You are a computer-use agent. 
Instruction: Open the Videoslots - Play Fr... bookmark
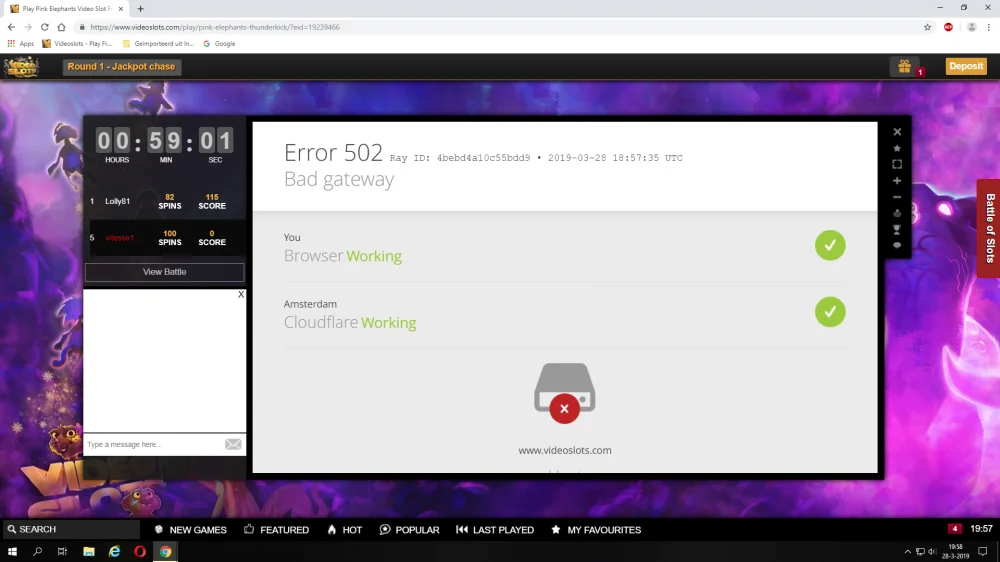(x=77, y=44)
